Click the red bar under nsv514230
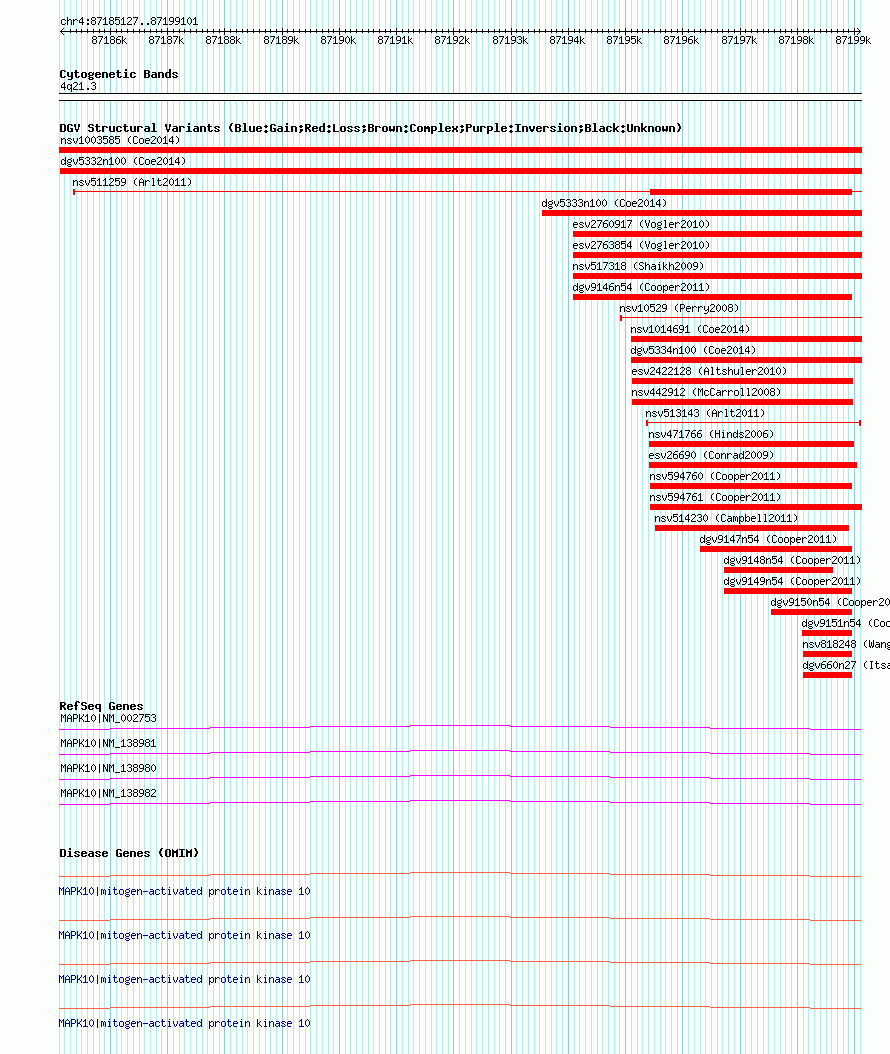 coord(752,528)
